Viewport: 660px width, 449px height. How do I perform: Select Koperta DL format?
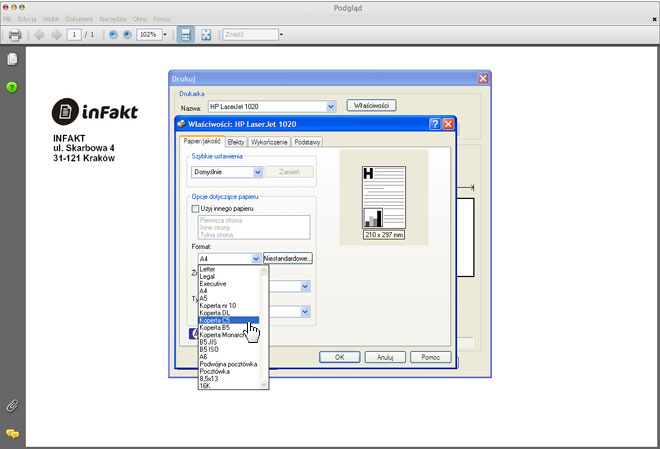[x=229, y=313]
